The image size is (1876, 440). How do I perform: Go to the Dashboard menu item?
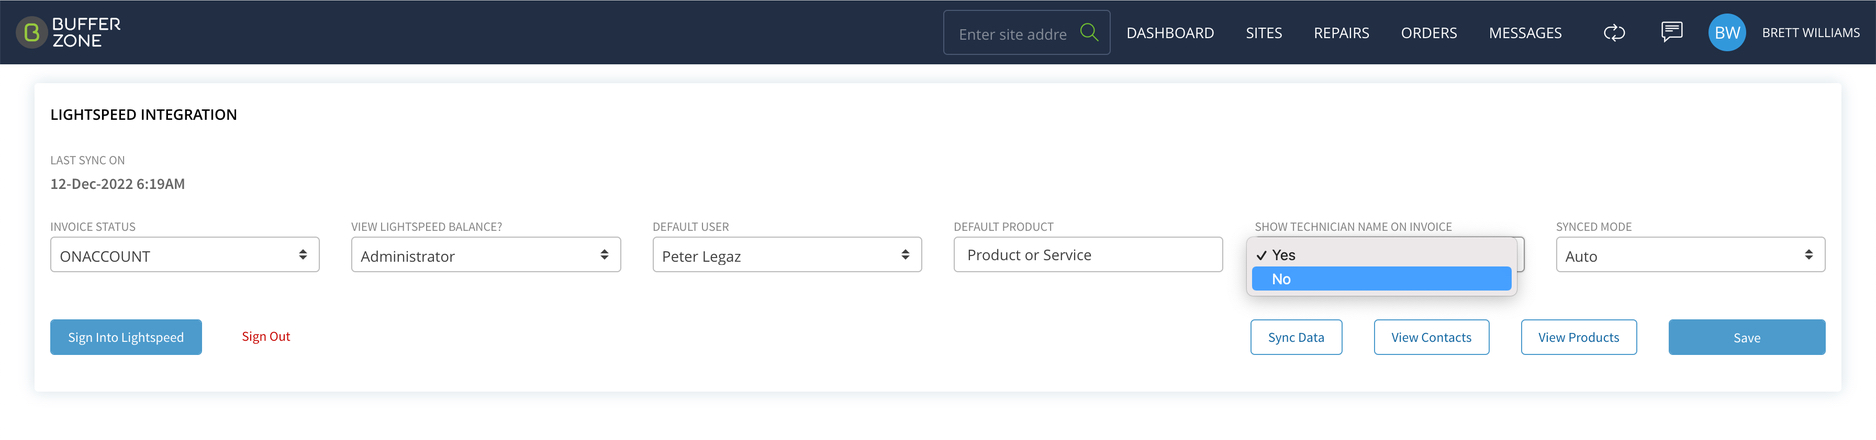tap(1170, 33)
